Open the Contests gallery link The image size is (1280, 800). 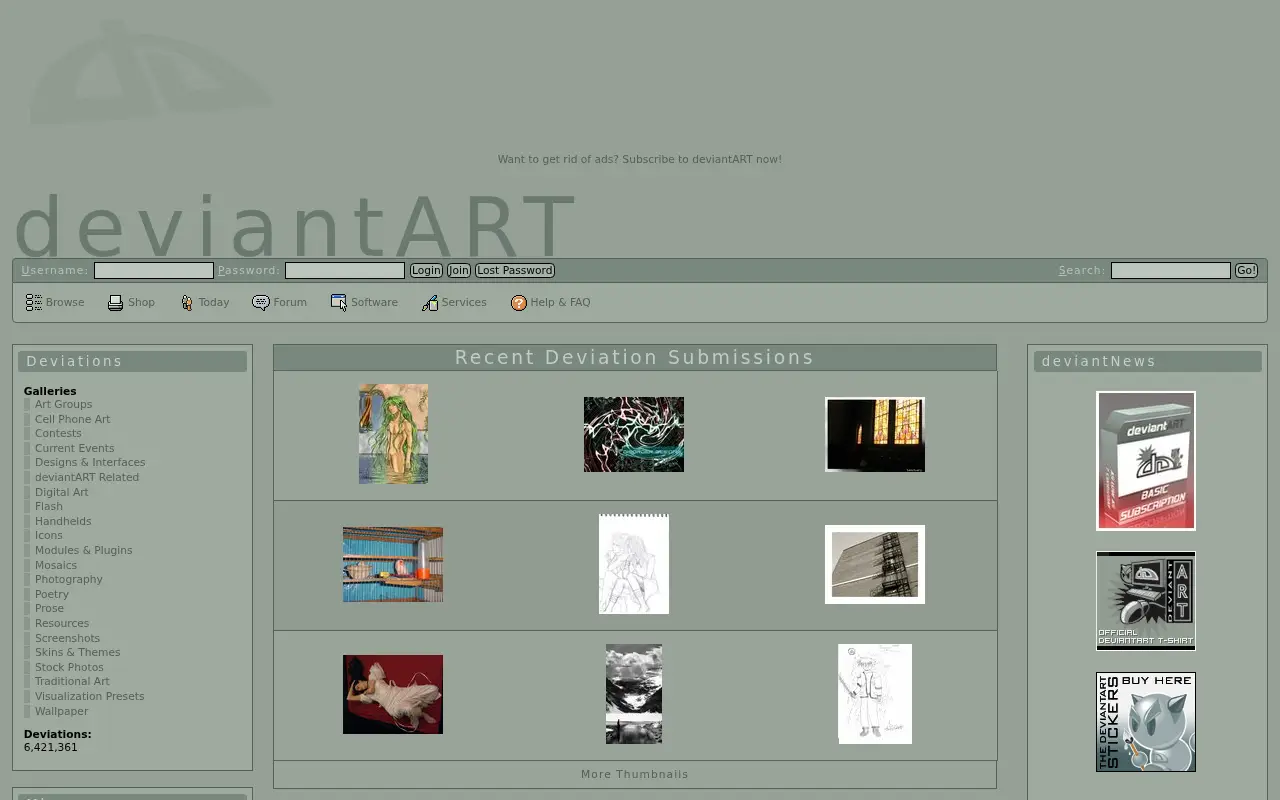58,433
